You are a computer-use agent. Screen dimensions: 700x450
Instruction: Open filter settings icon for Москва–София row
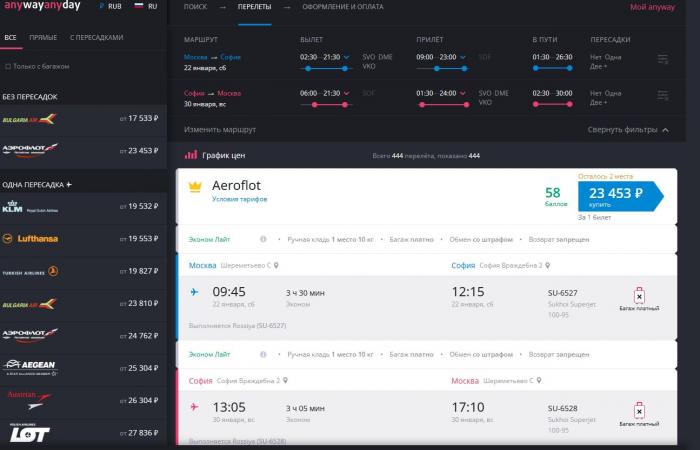663,59
